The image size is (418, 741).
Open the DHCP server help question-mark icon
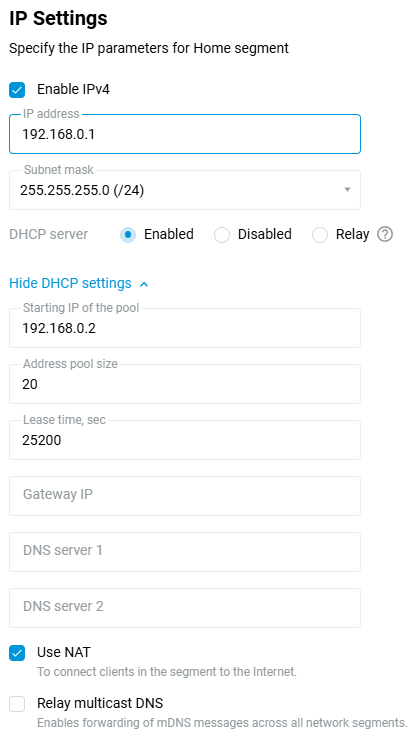[x=385, y=234]
